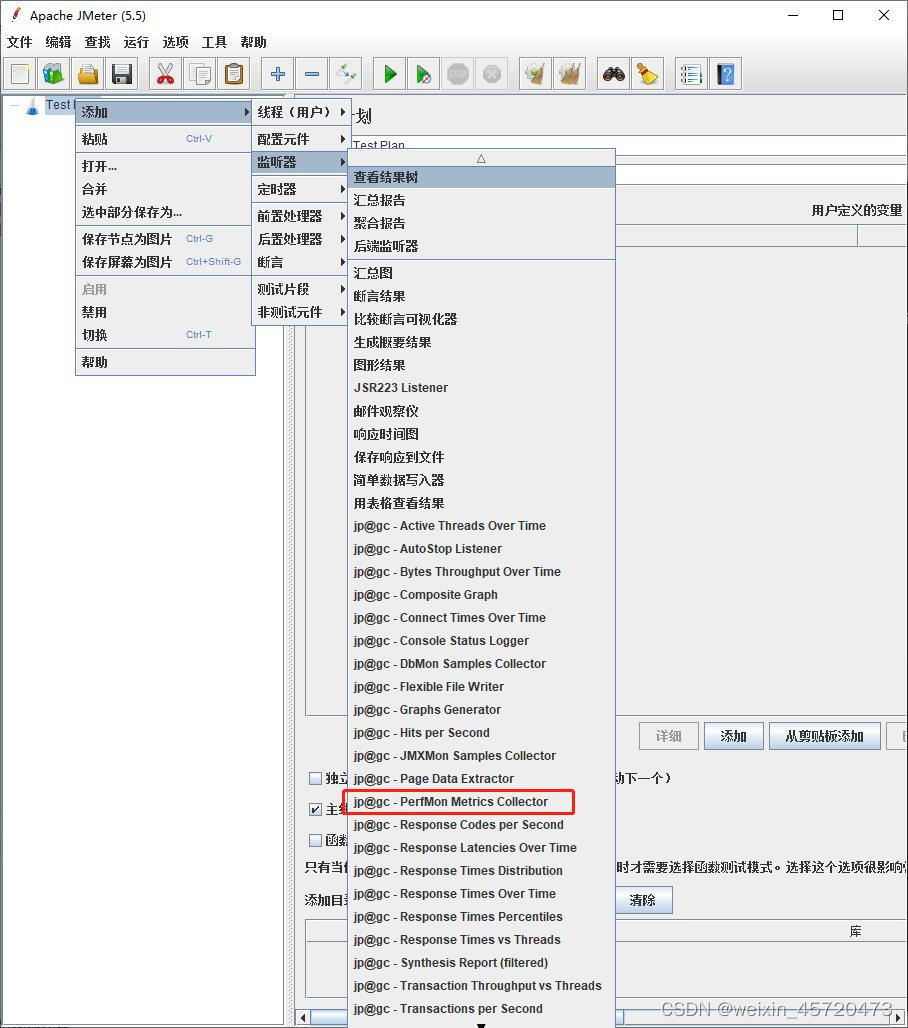Select 查看结果树 listener
This screenshot has width=908, height=1028.
(x=481, y=177)
